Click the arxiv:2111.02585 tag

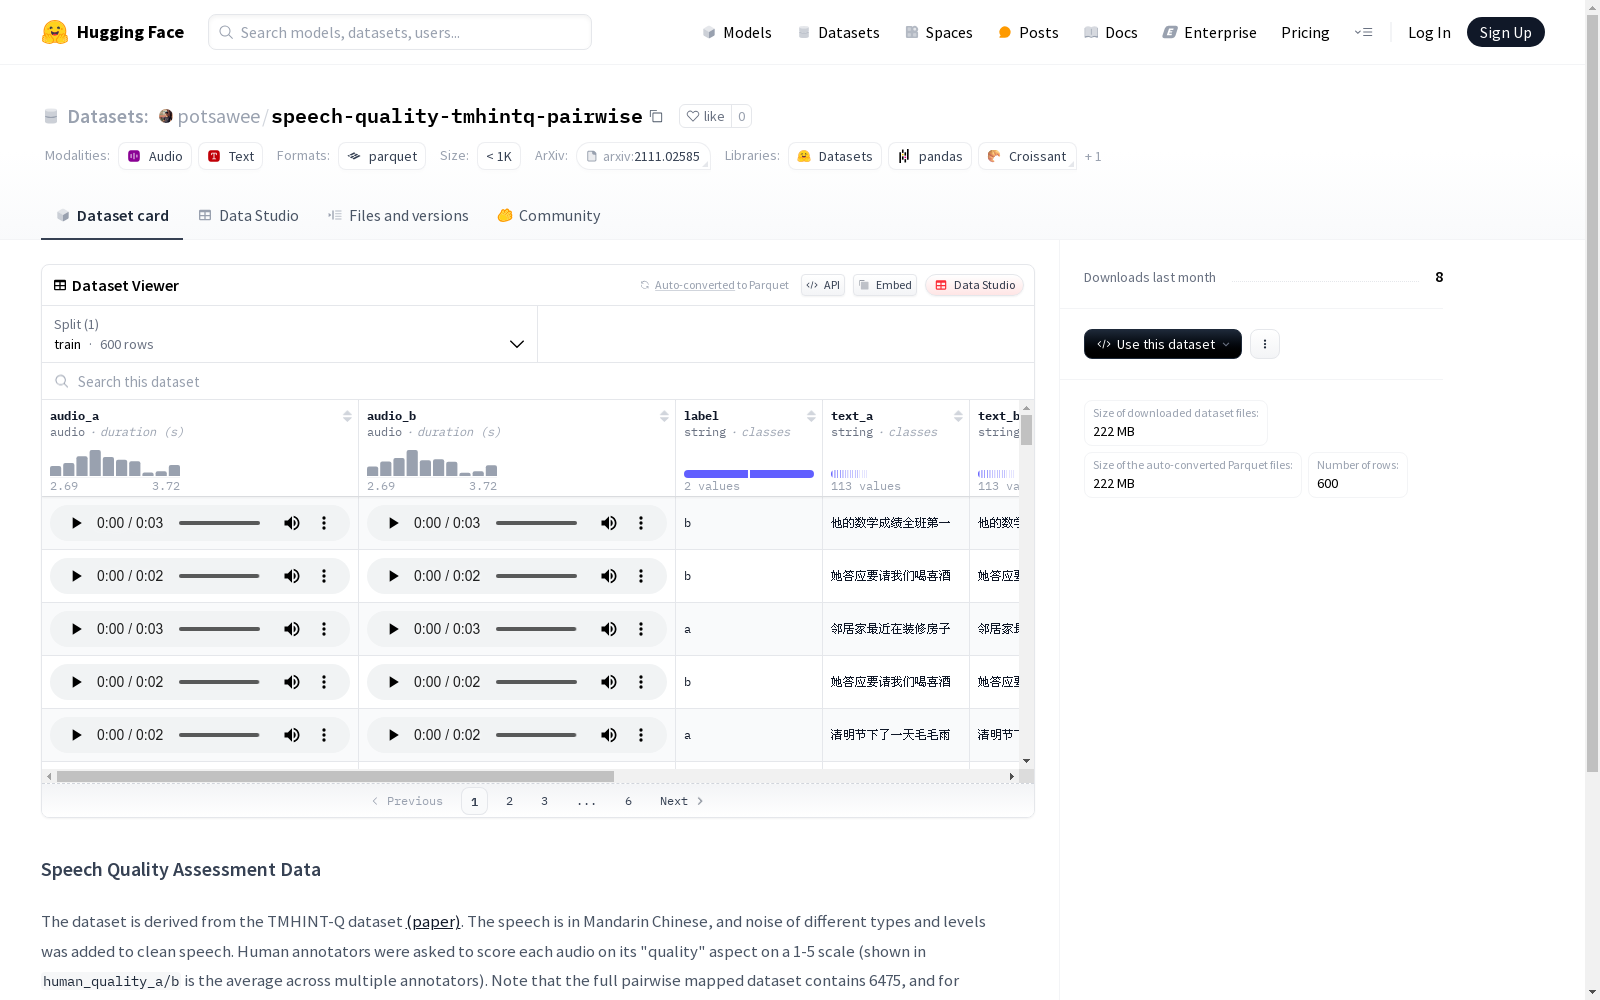click(643, 156)
